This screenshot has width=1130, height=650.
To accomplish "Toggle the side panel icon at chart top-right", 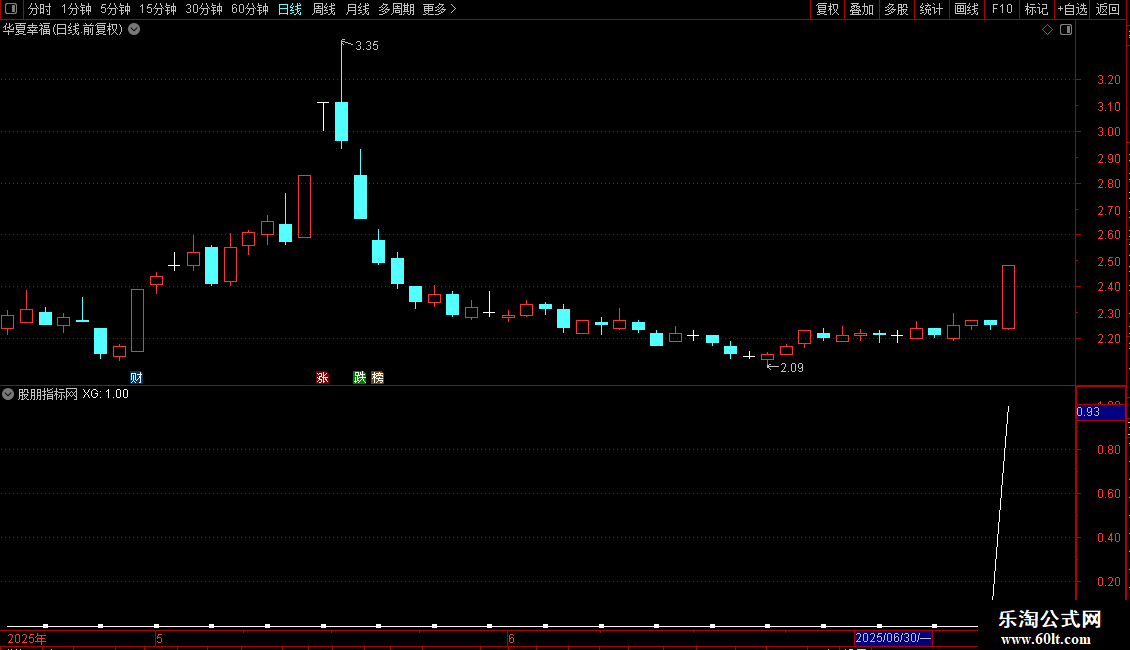I will click(x=1066, y=30).
